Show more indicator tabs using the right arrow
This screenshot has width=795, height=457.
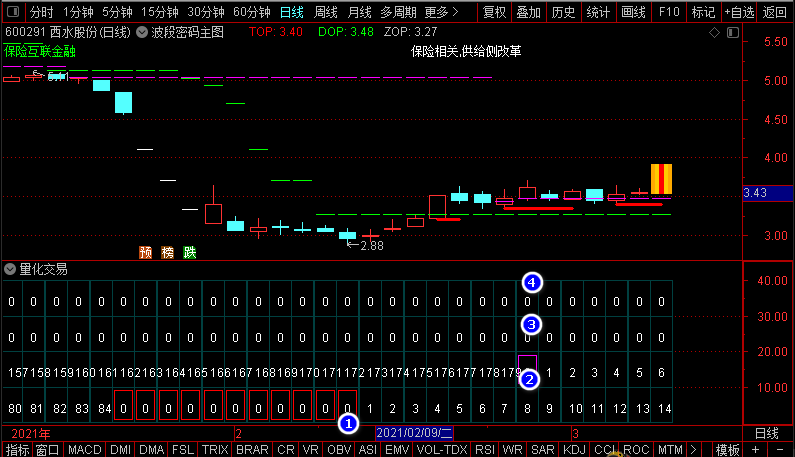click(693, 450)
